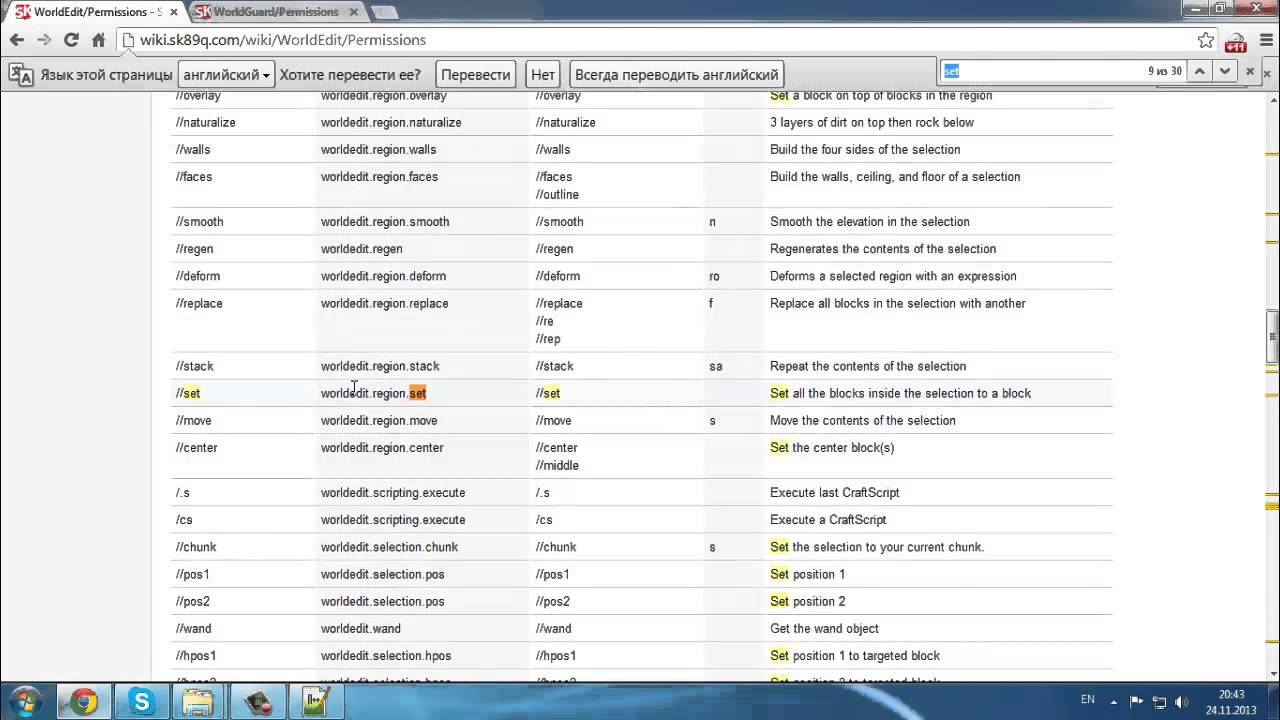This screenshot has height=720, width=1280.
Task: Click the worldedit.region.stack permission text
Action: click(x=380, y=366)
